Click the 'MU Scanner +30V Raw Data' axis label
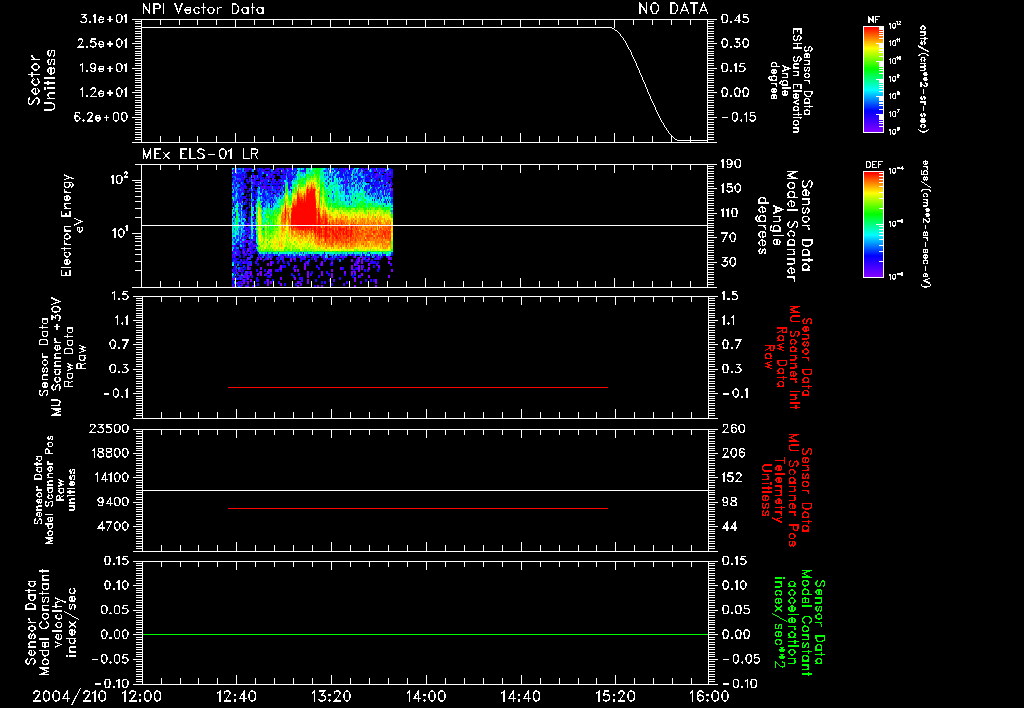1024x708 pixels. [x=61, y=357]
